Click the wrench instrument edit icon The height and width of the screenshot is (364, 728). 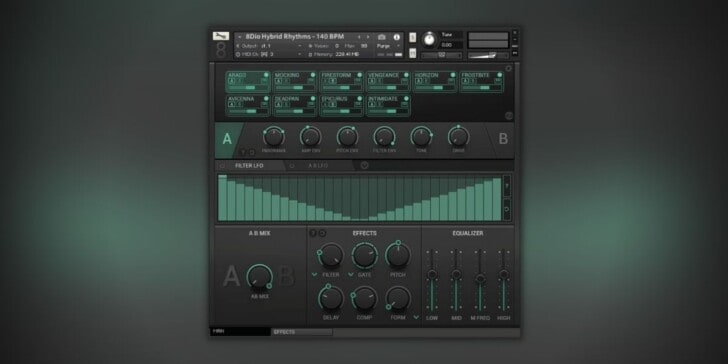(x=221, y=36)
